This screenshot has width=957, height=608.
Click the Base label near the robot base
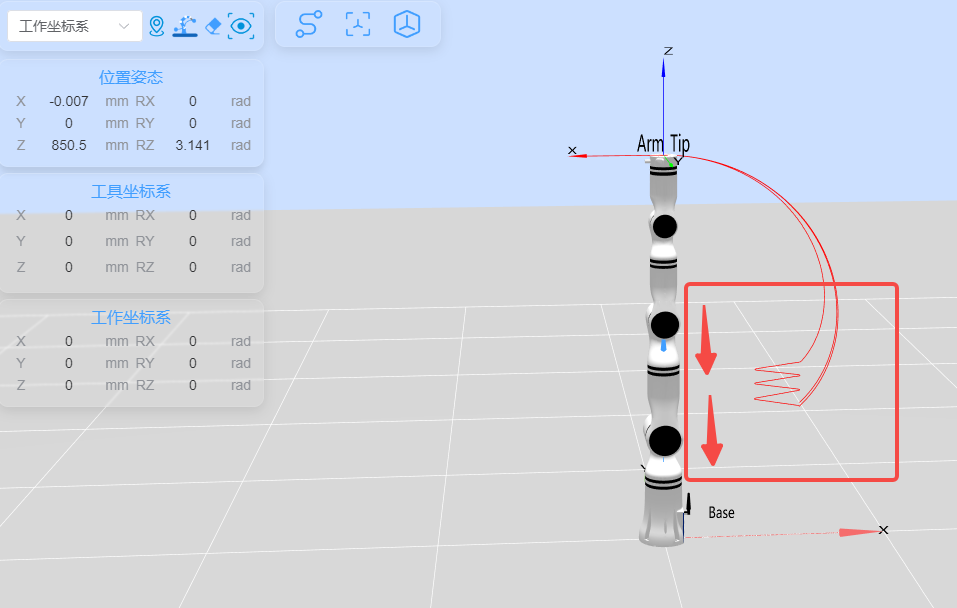pyautogui.click(x=721, y=512)
